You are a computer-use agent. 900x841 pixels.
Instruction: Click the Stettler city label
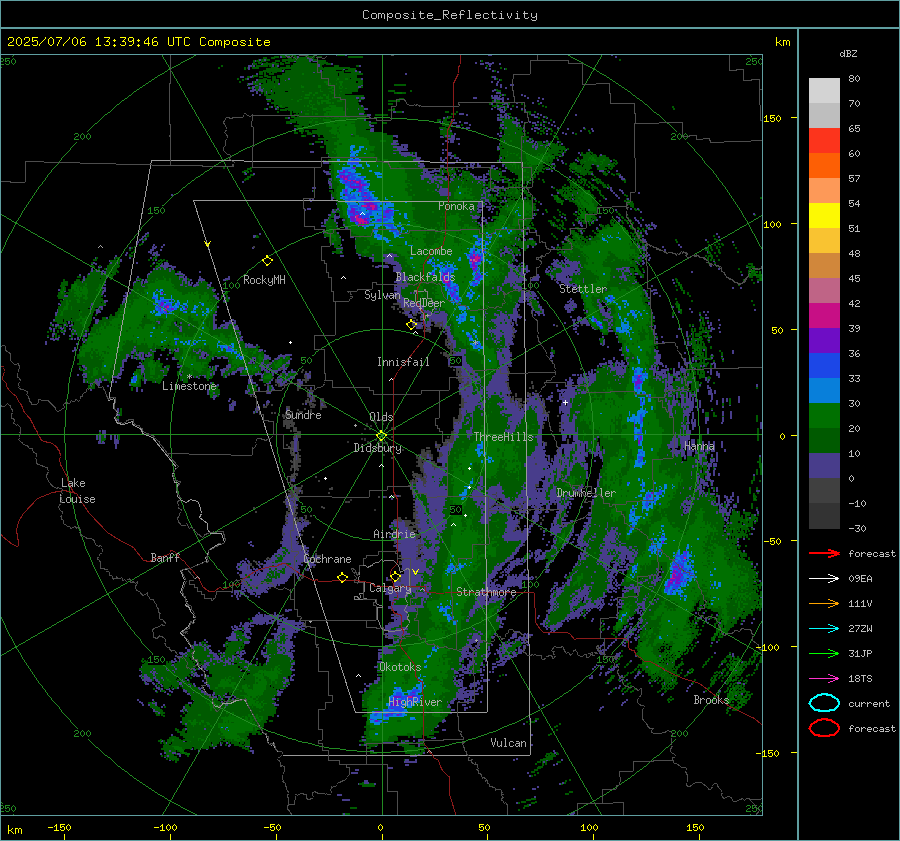pyautogui.click(x=583, y=289)
